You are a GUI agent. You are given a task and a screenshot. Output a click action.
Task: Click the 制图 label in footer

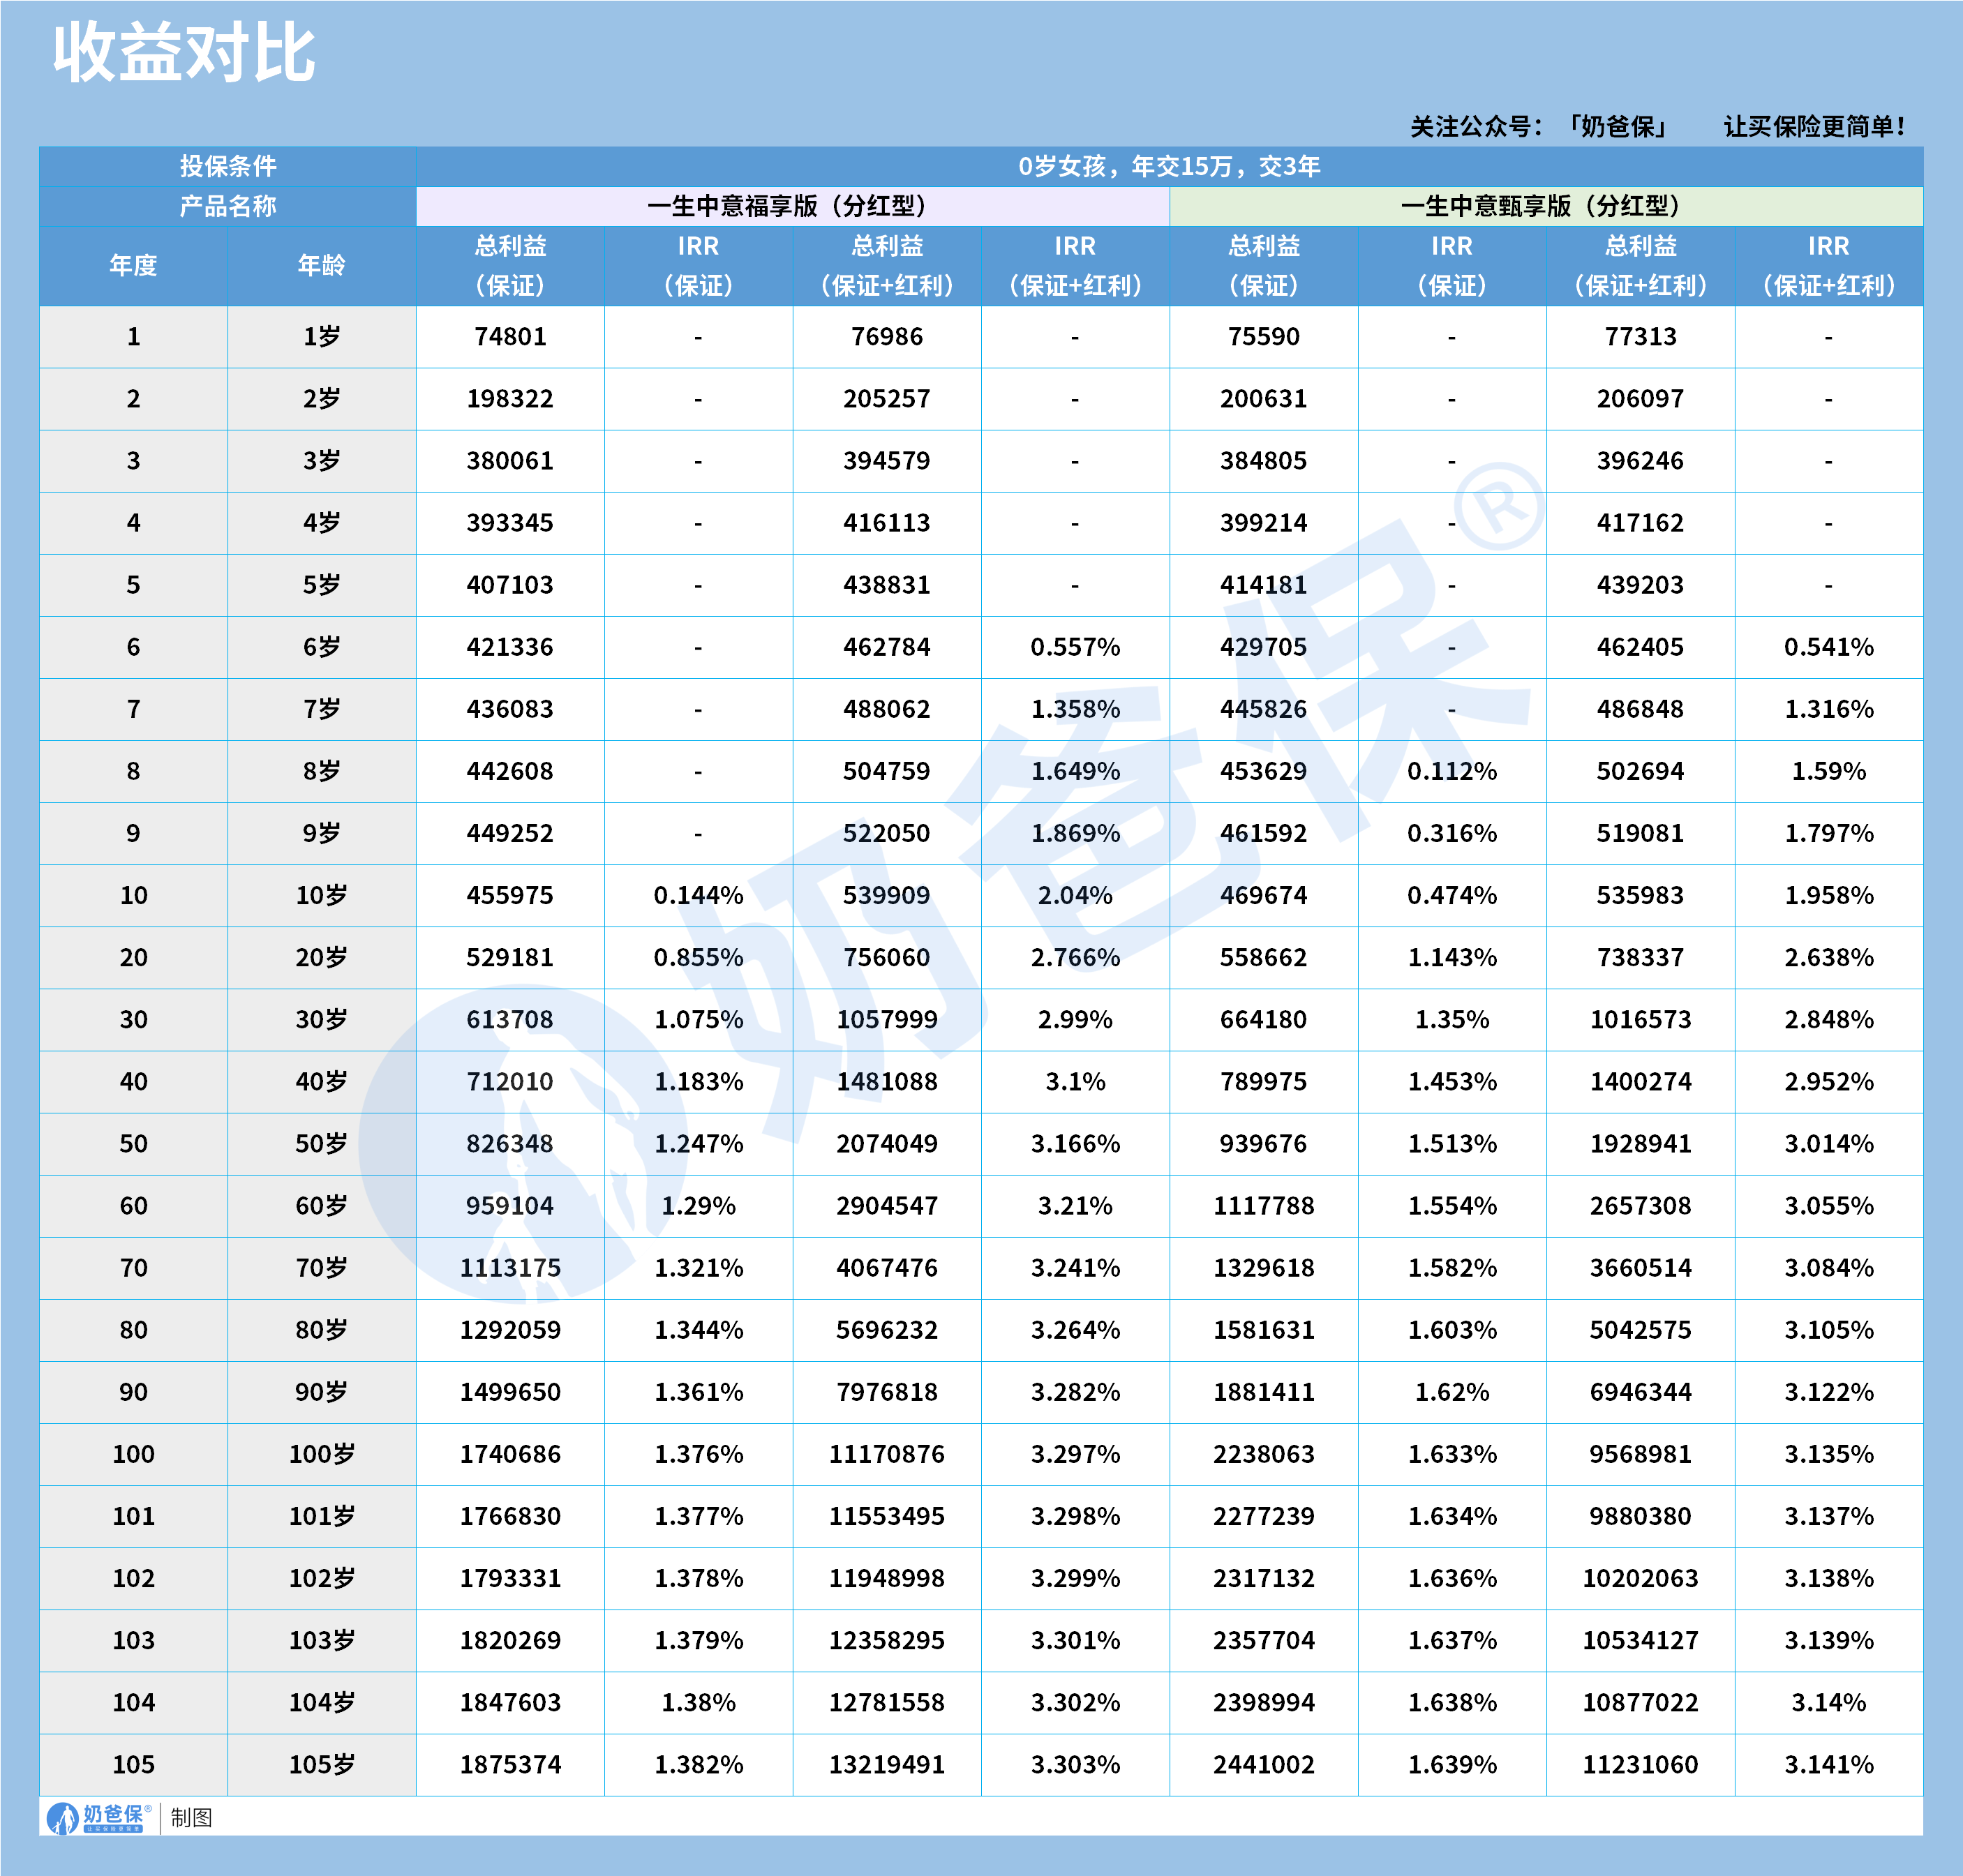(191, 1817)
